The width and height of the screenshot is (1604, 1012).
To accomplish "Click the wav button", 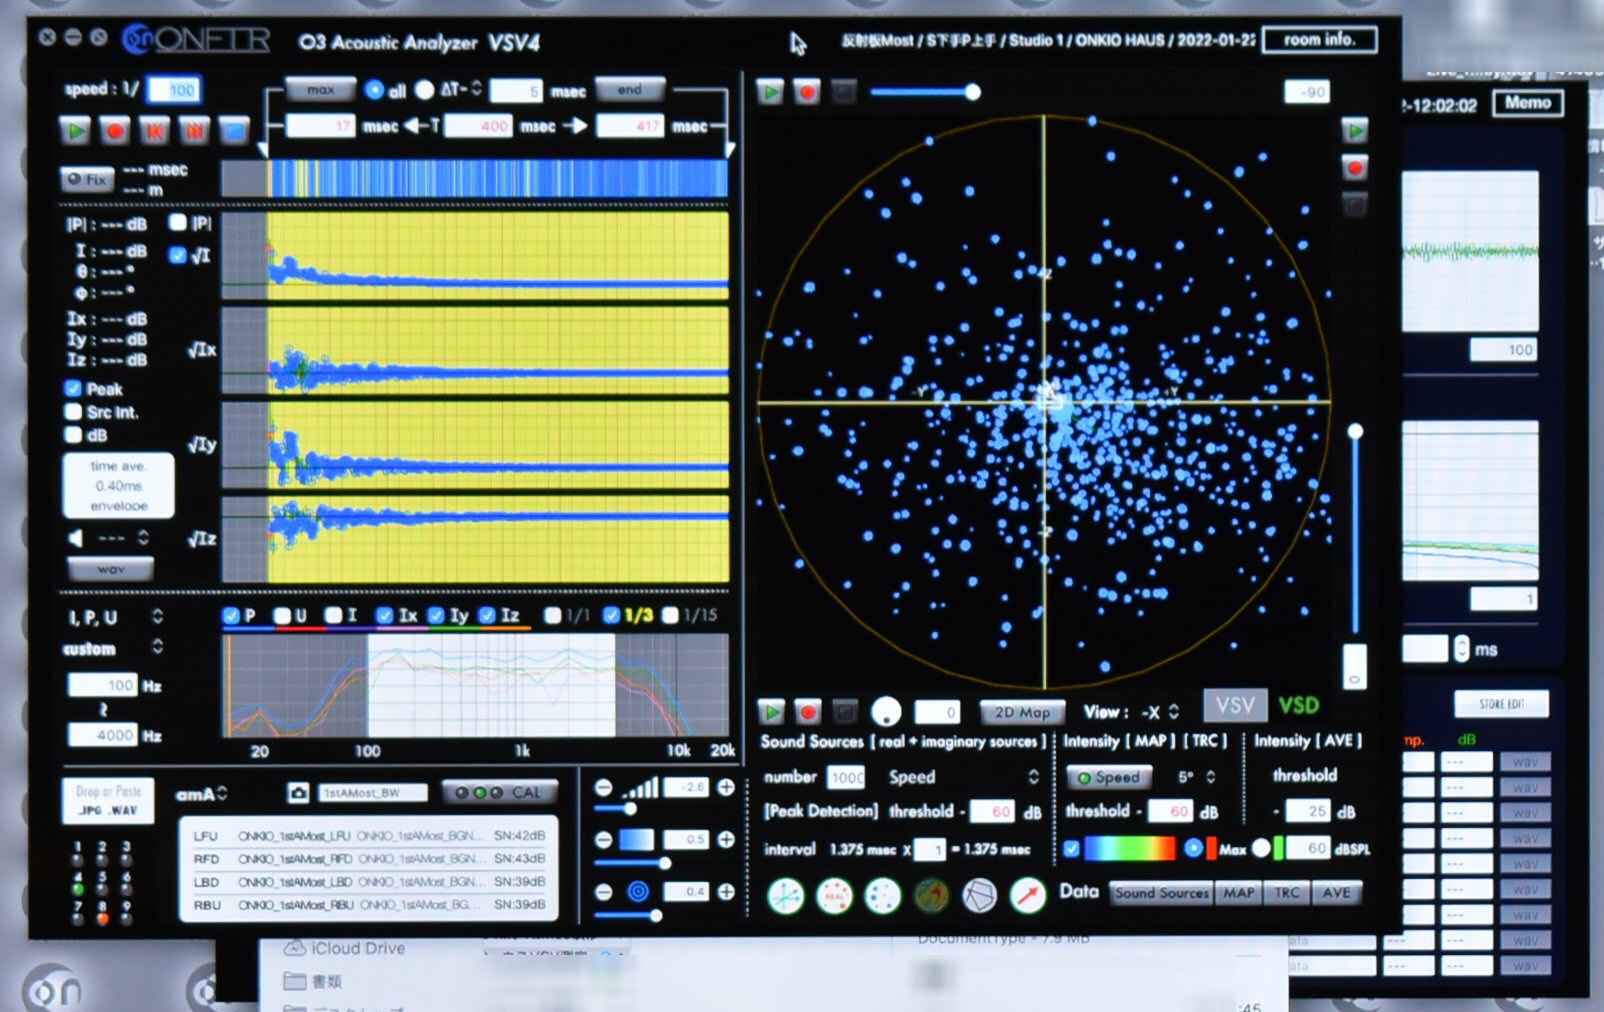I will (x=111, y=569).
